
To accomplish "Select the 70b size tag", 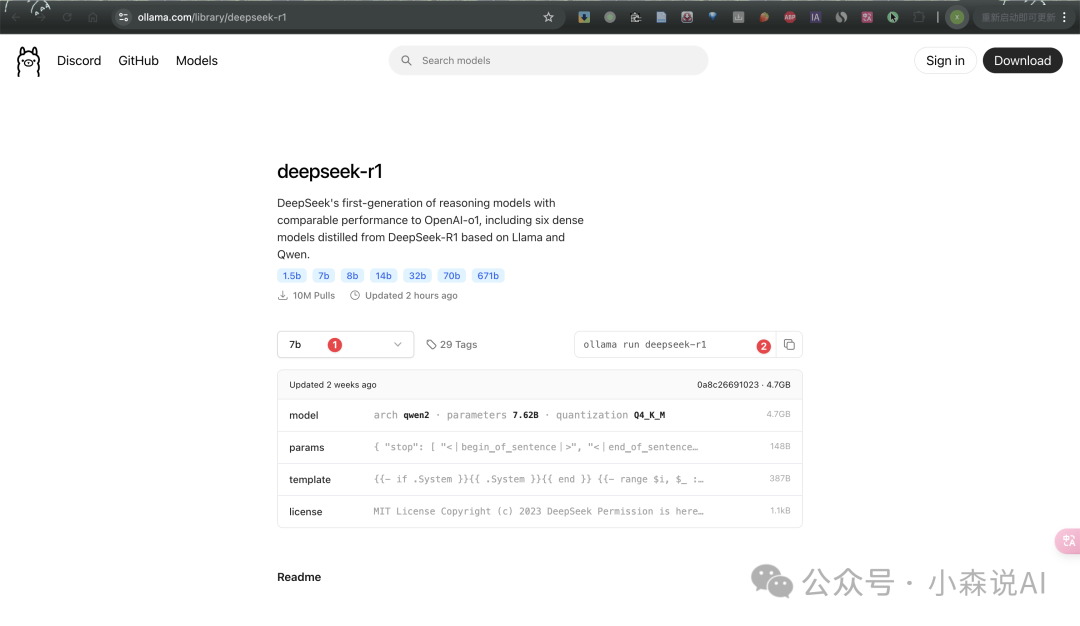I will coord(452,275).
